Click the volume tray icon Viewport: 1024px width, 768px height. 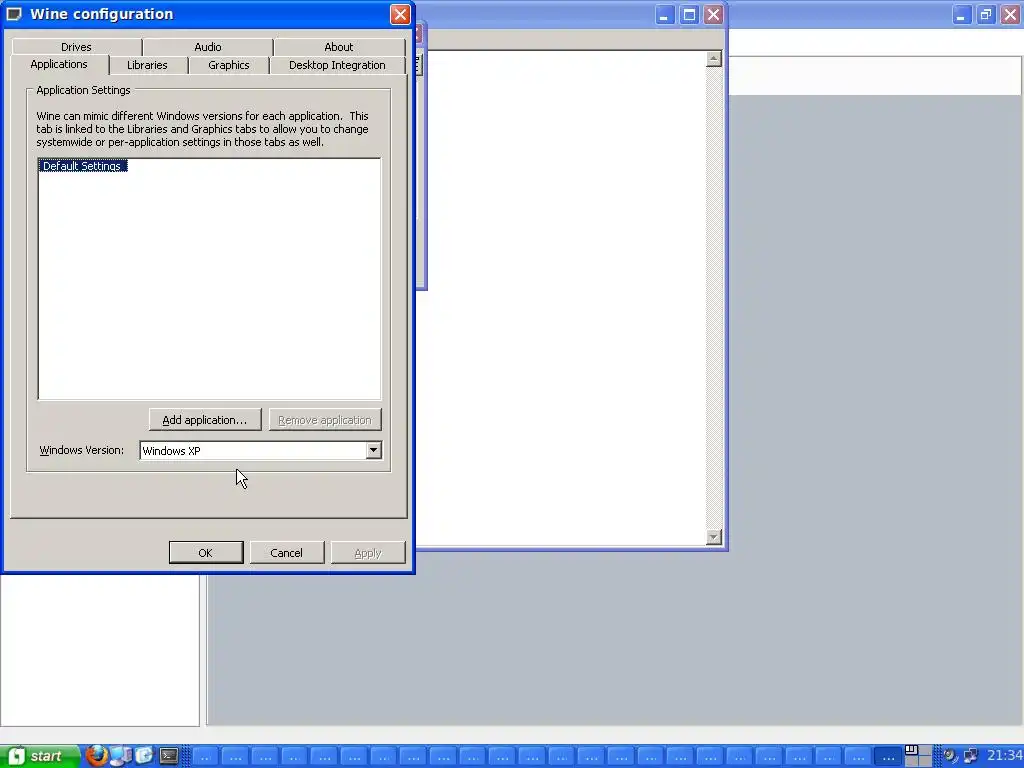[x=950, y=756]
